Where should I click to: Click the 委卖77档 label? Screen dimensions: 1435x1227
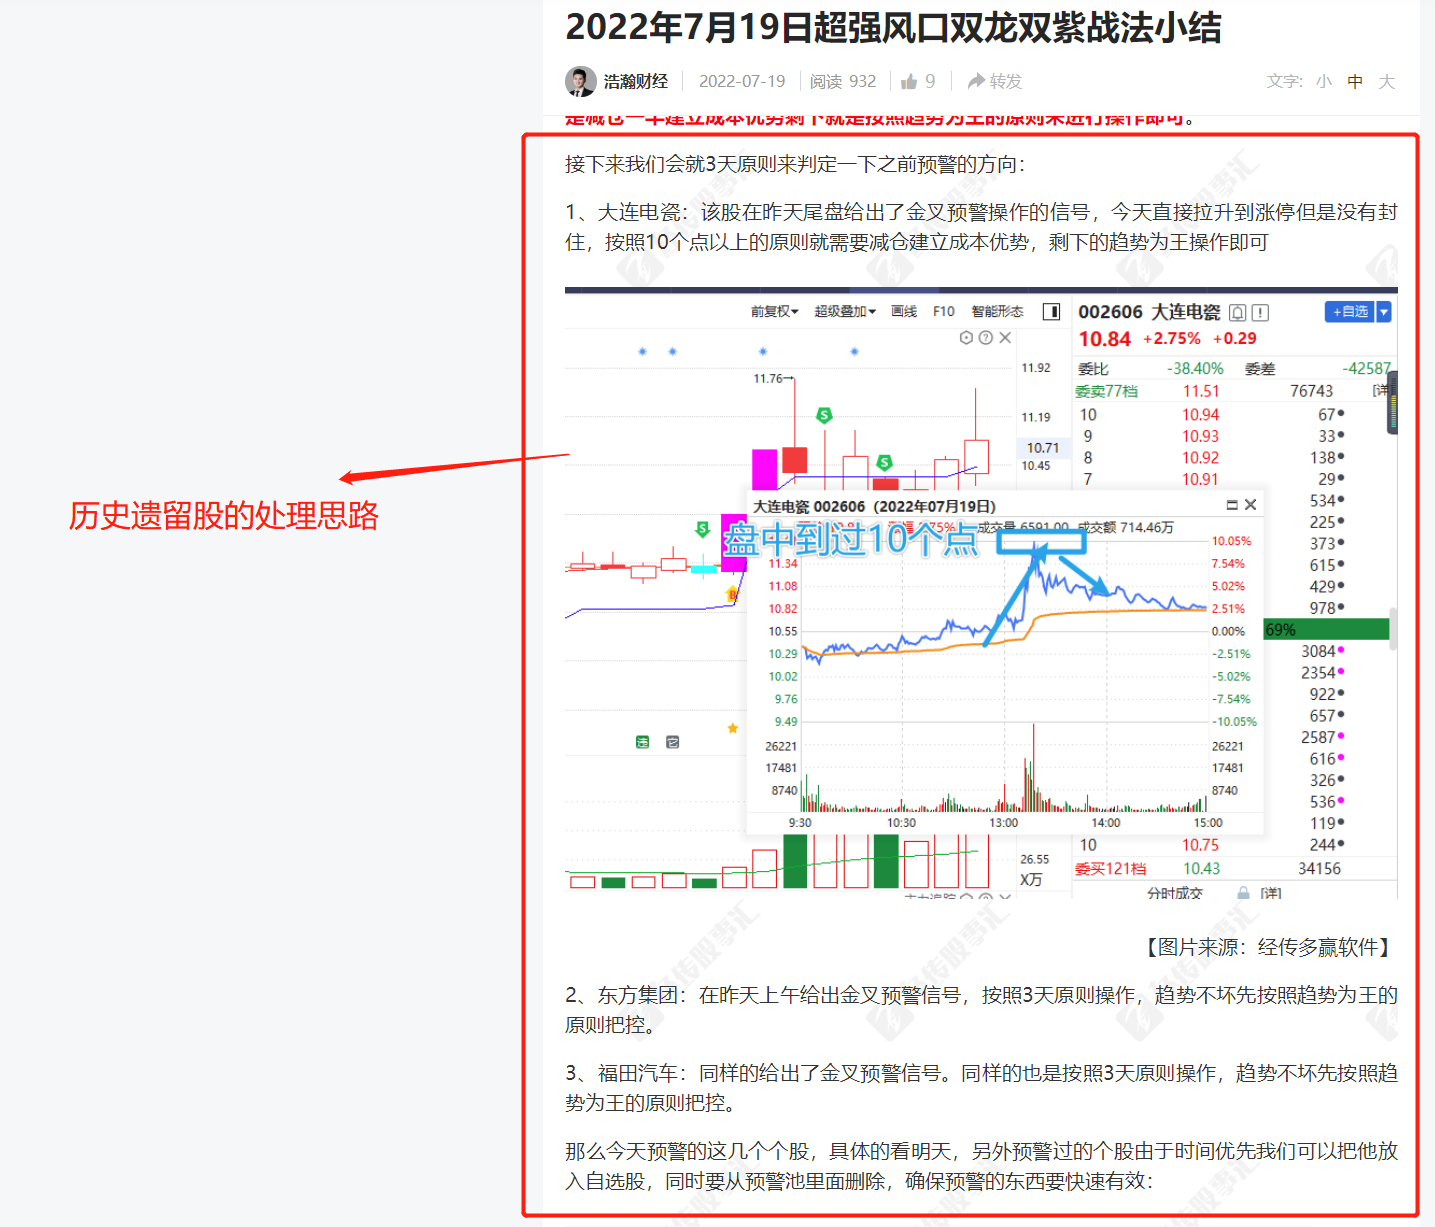1106,391
